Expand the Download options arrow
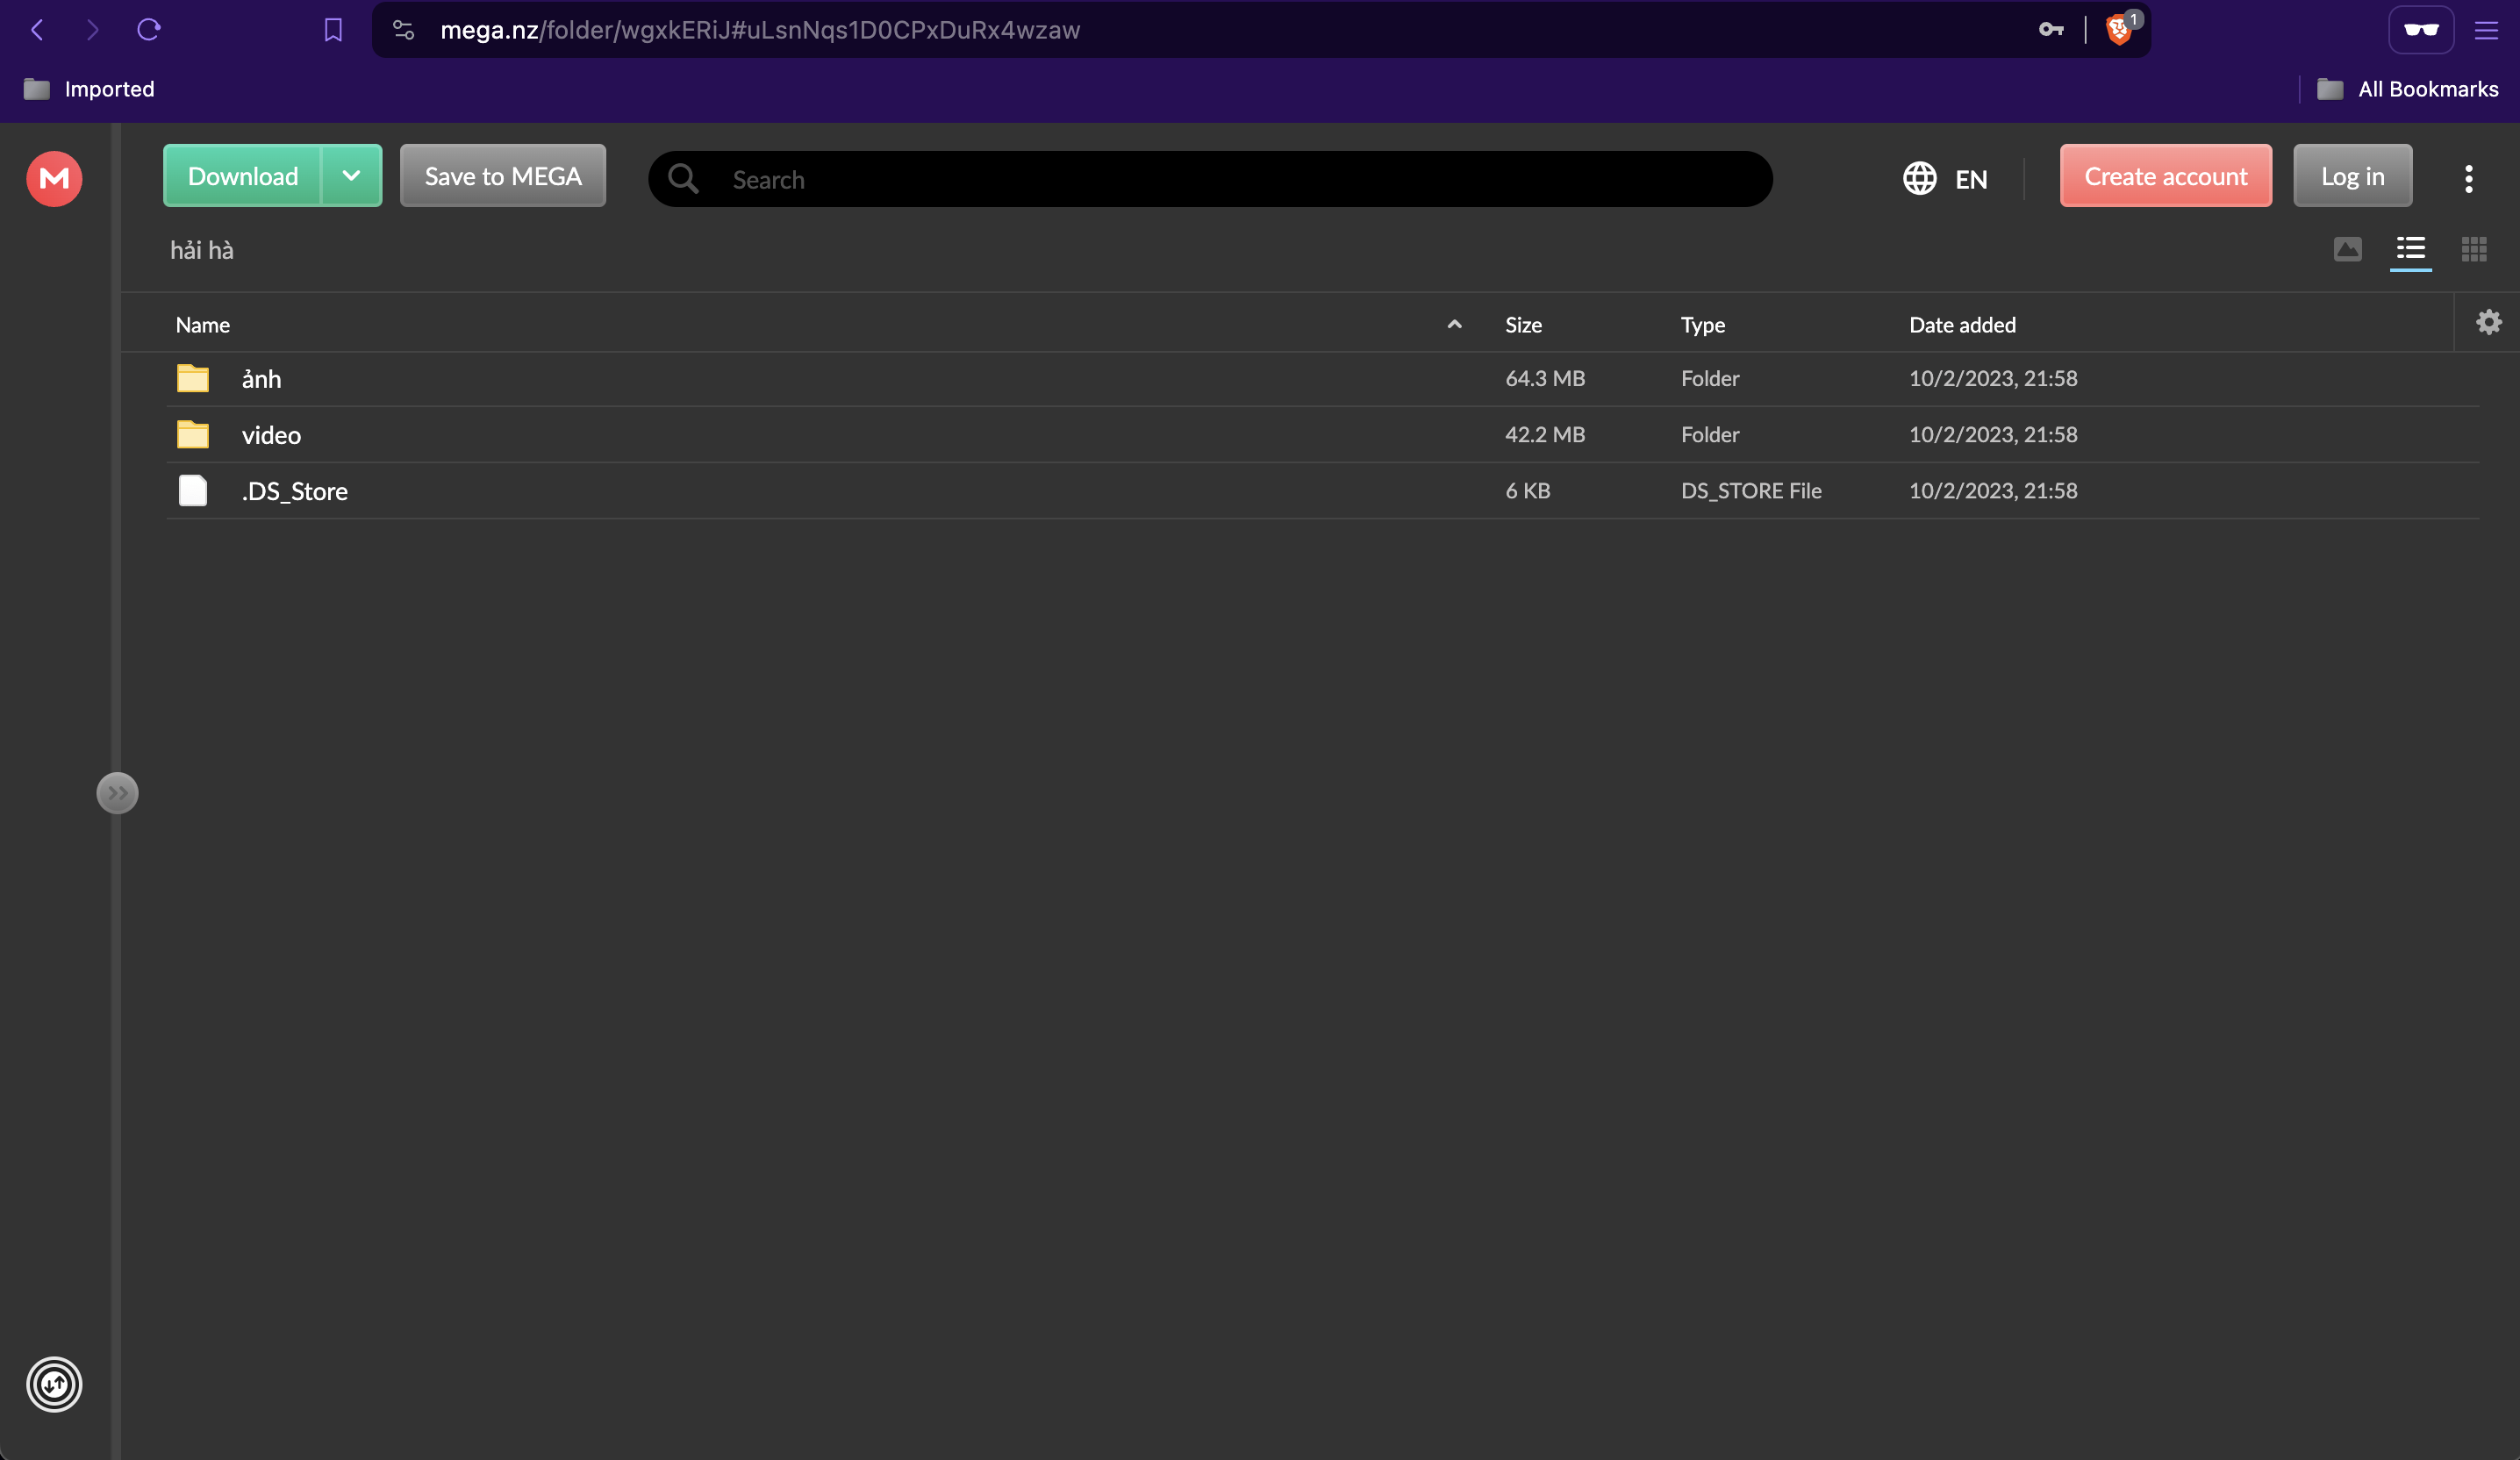Image resolution: width=2520 pixels, height=1460 pixels. coord(351,176)
